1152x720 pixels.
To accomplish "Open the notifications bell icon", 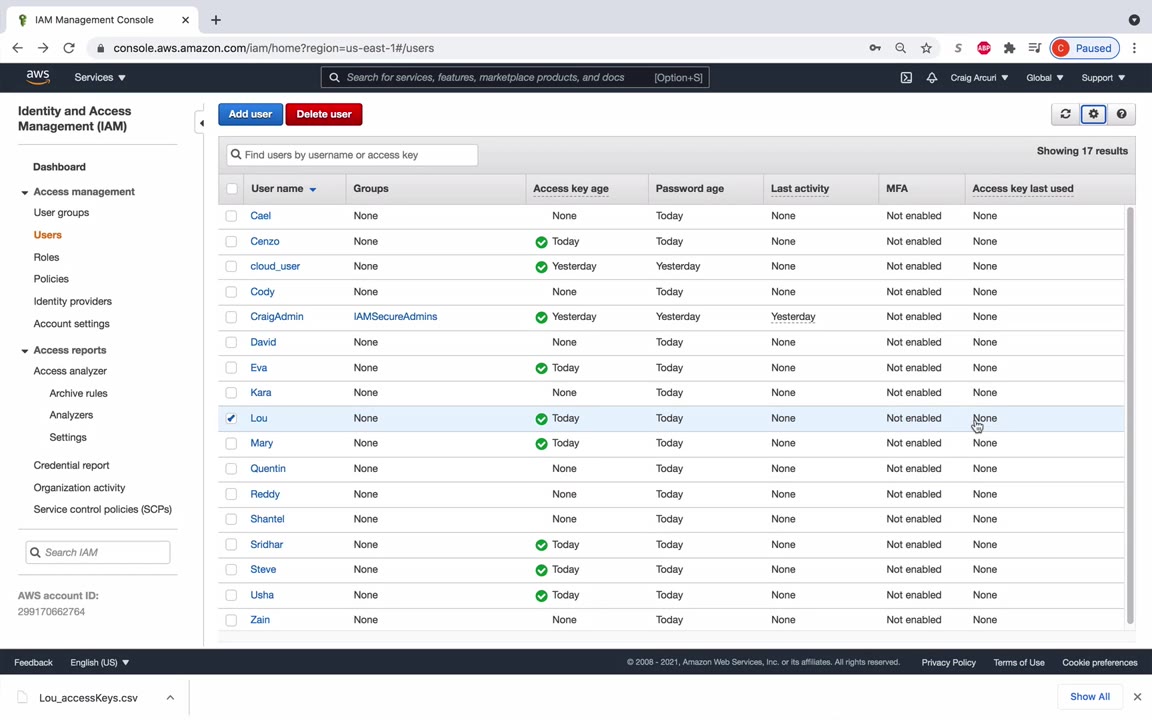I will (x=931, y=77).
